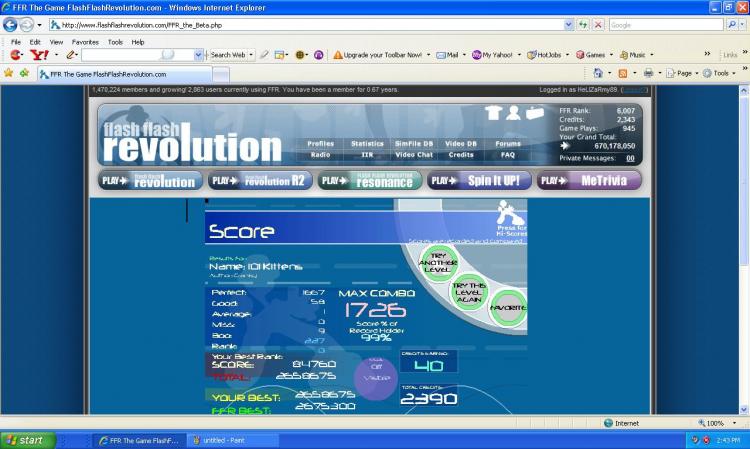Open the File menu
The image size is (750, 449).
(16, 42)
